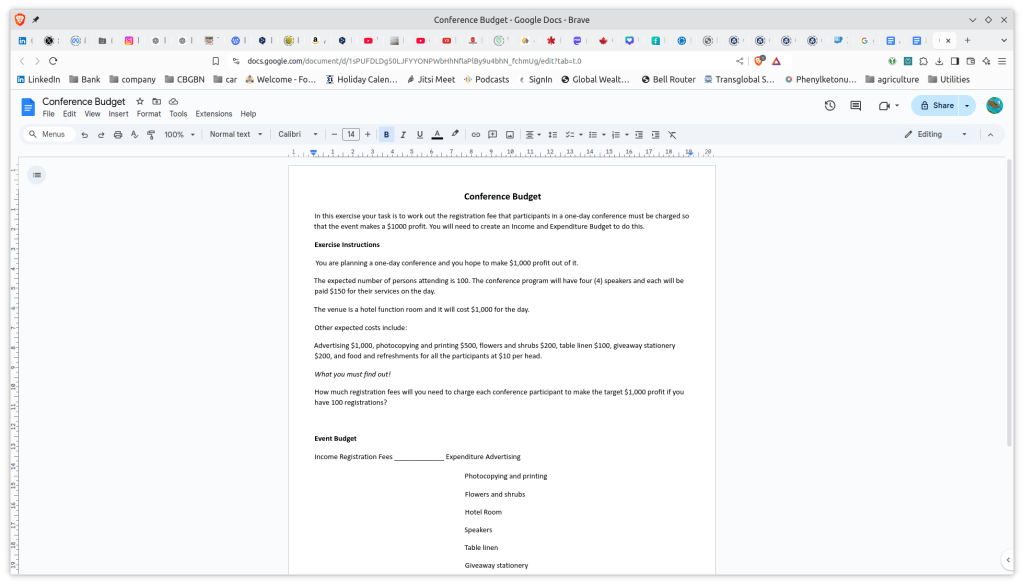Click the insert link icon
1024x585 pixels.
coord(476,134)
